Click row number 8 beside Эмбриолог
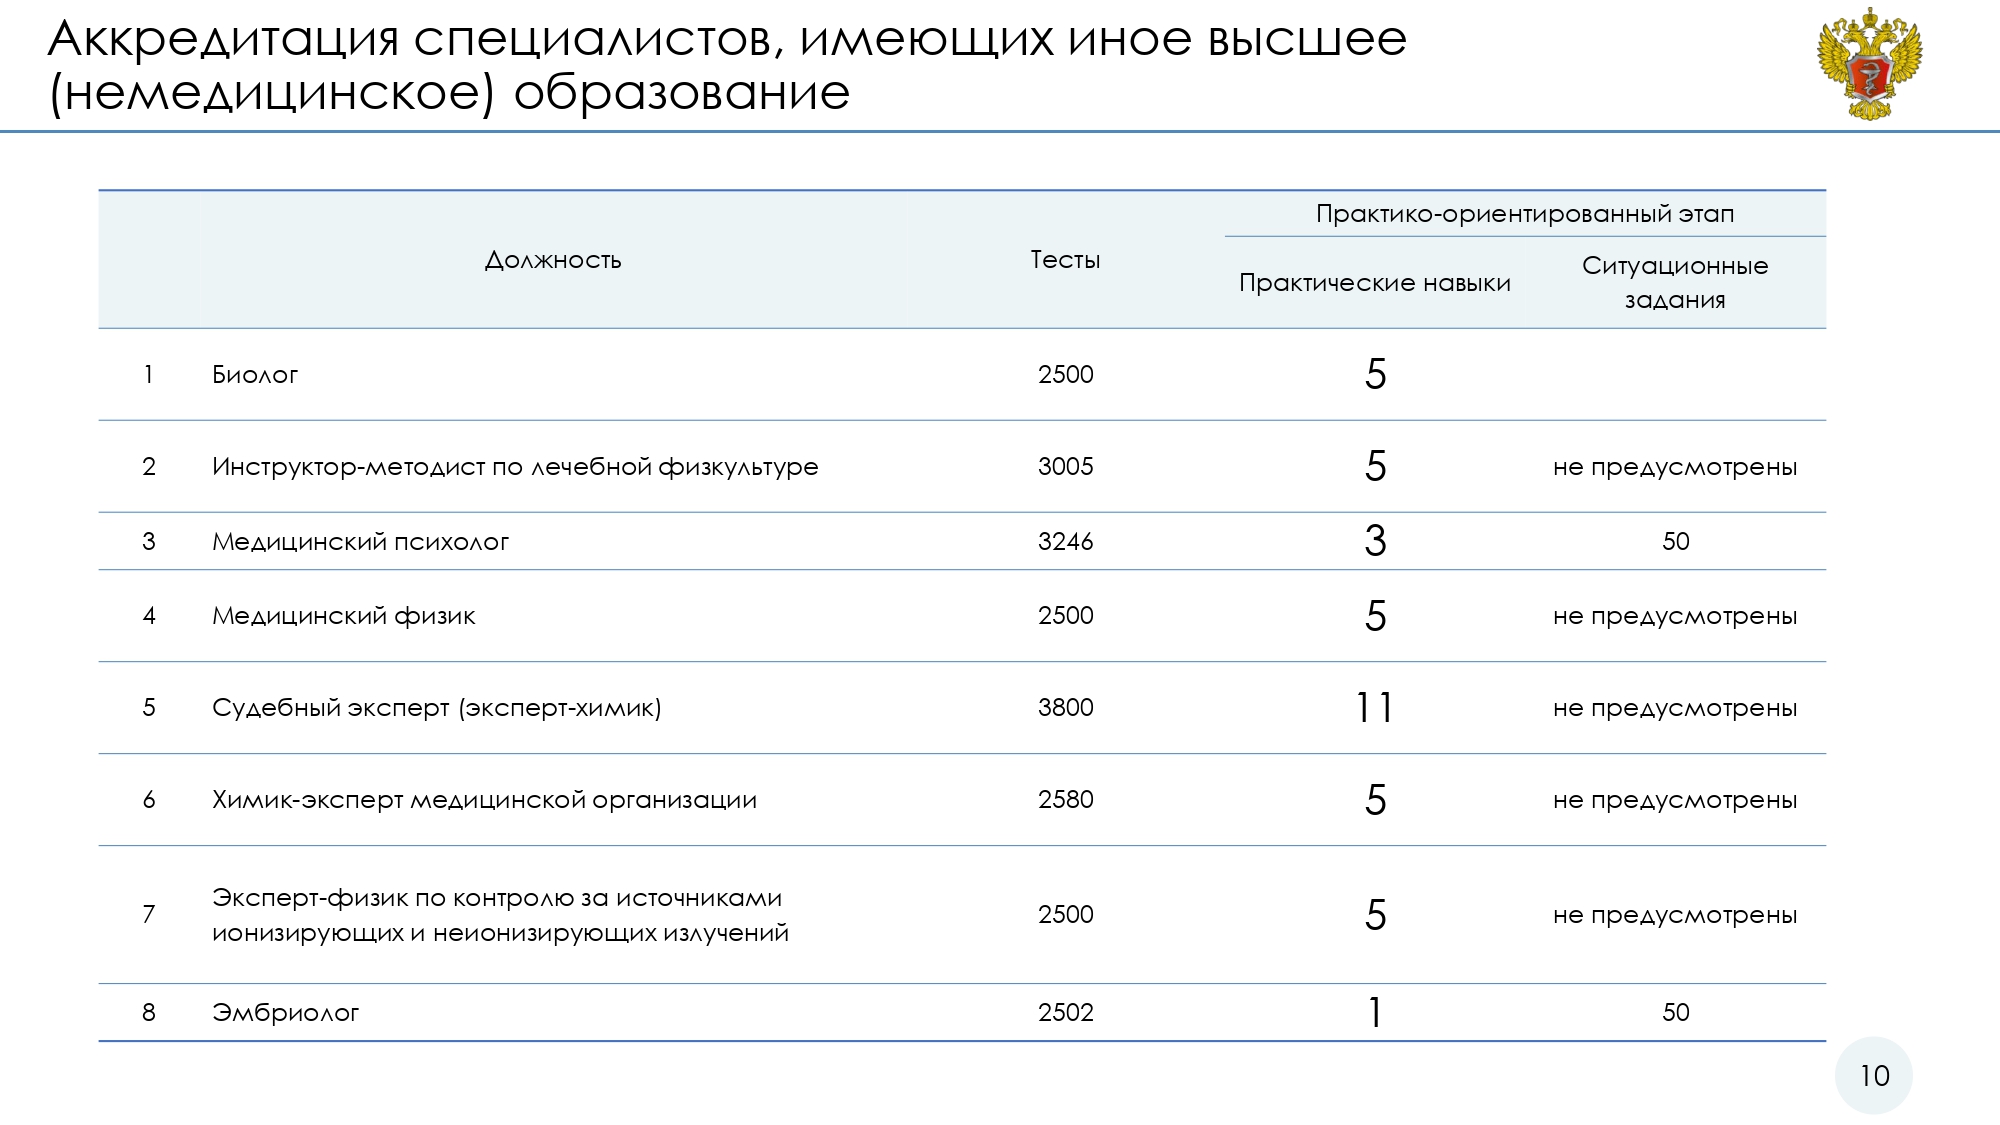The width and height of the screenshot is (2000, 1125). click(x=148, y=1013)
